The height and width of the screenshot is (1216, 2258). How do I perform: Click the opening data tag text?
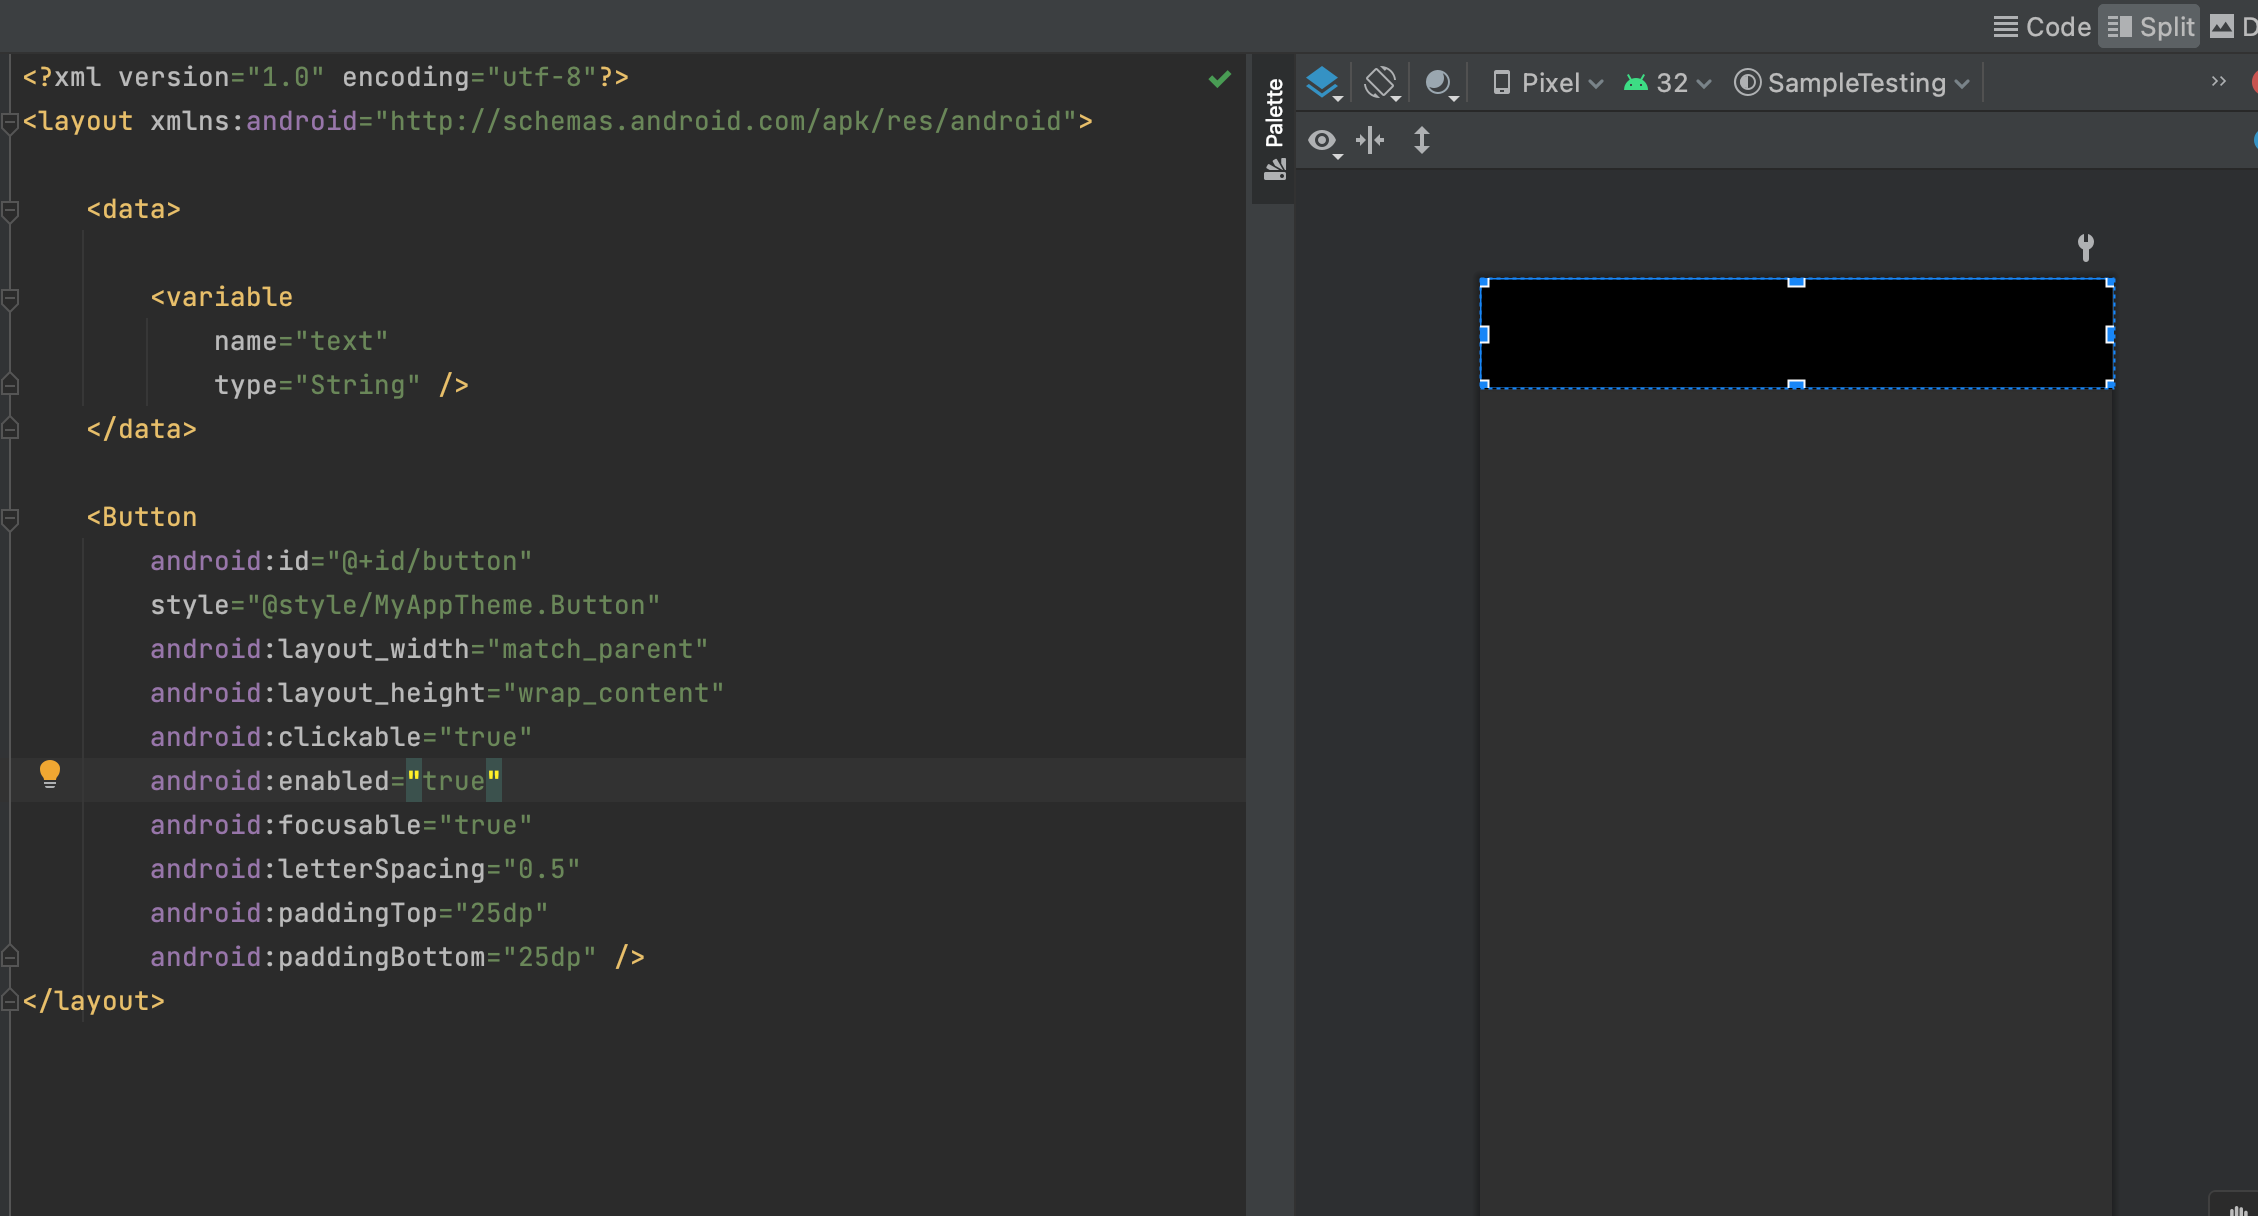point(134,209)
